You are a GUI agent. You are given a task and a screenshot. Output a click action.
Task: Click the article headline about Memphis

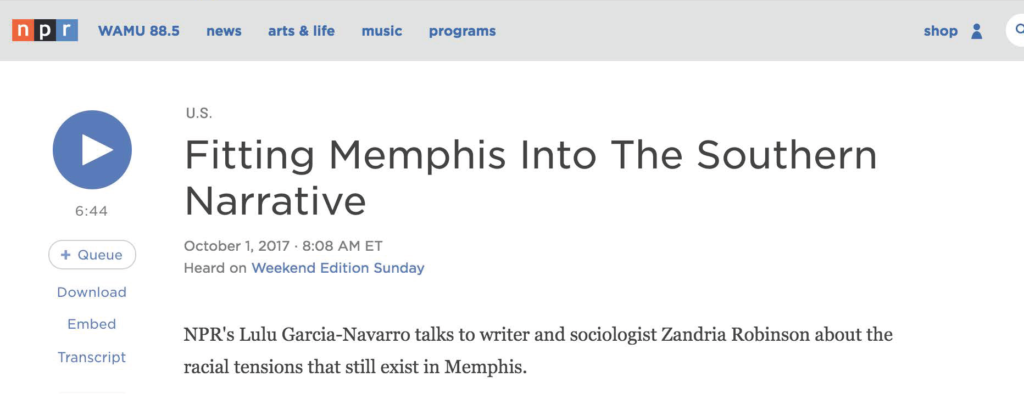pyautogui.click(x=530, y=178)
